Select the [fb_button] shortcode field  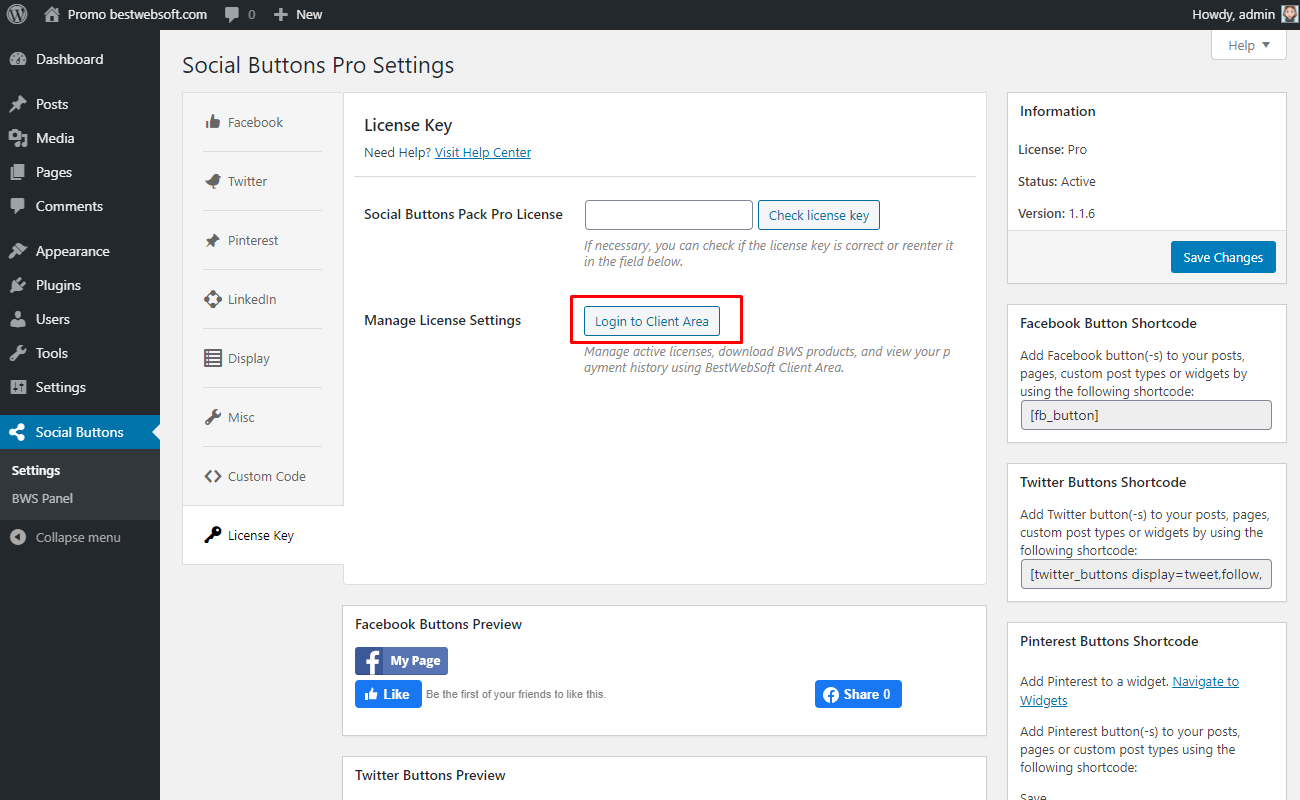tap(1146, 415)
